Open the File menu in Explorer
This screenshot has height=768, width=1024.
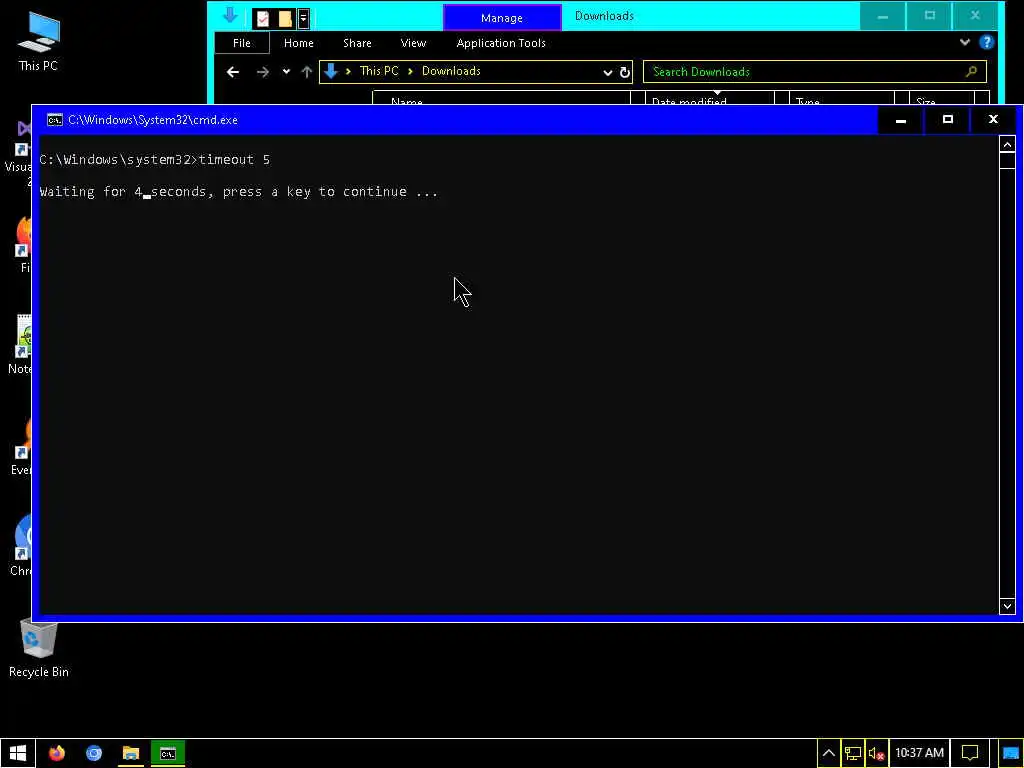tap(242, 43)
